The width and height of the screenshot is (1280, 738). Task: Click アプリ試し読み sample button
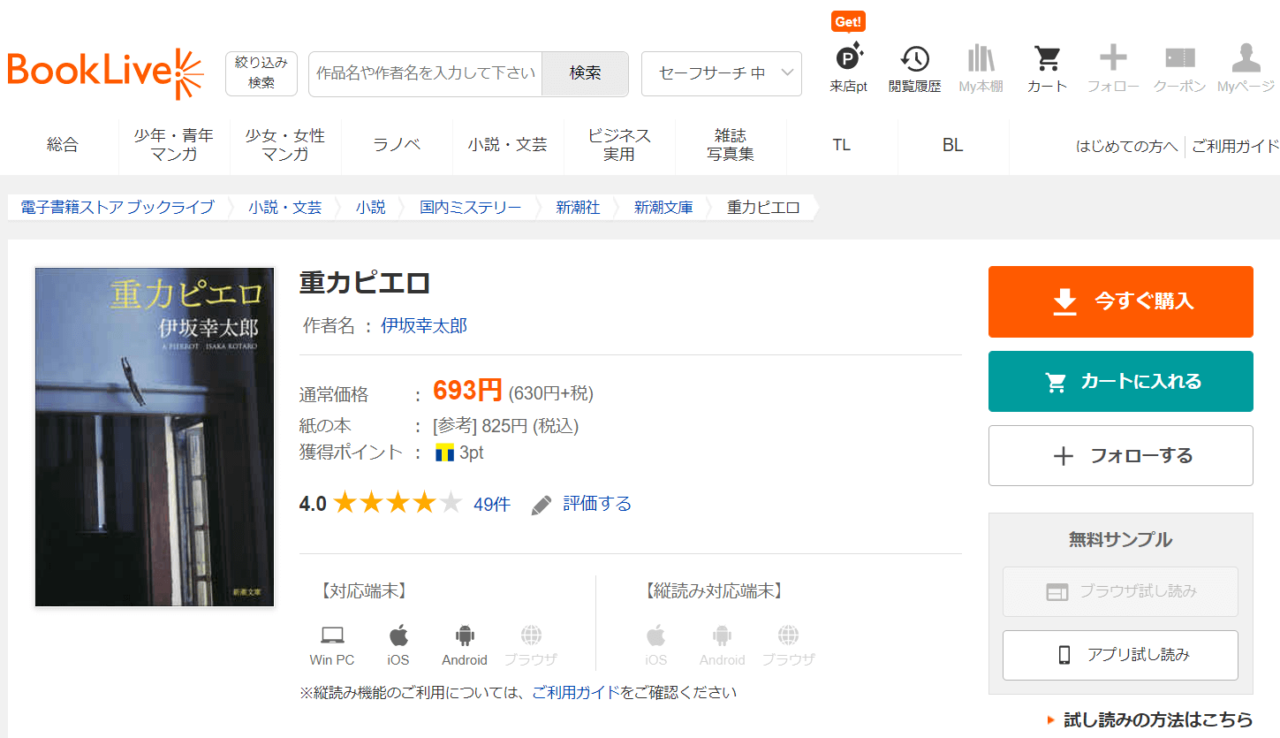click(1121, 655)
